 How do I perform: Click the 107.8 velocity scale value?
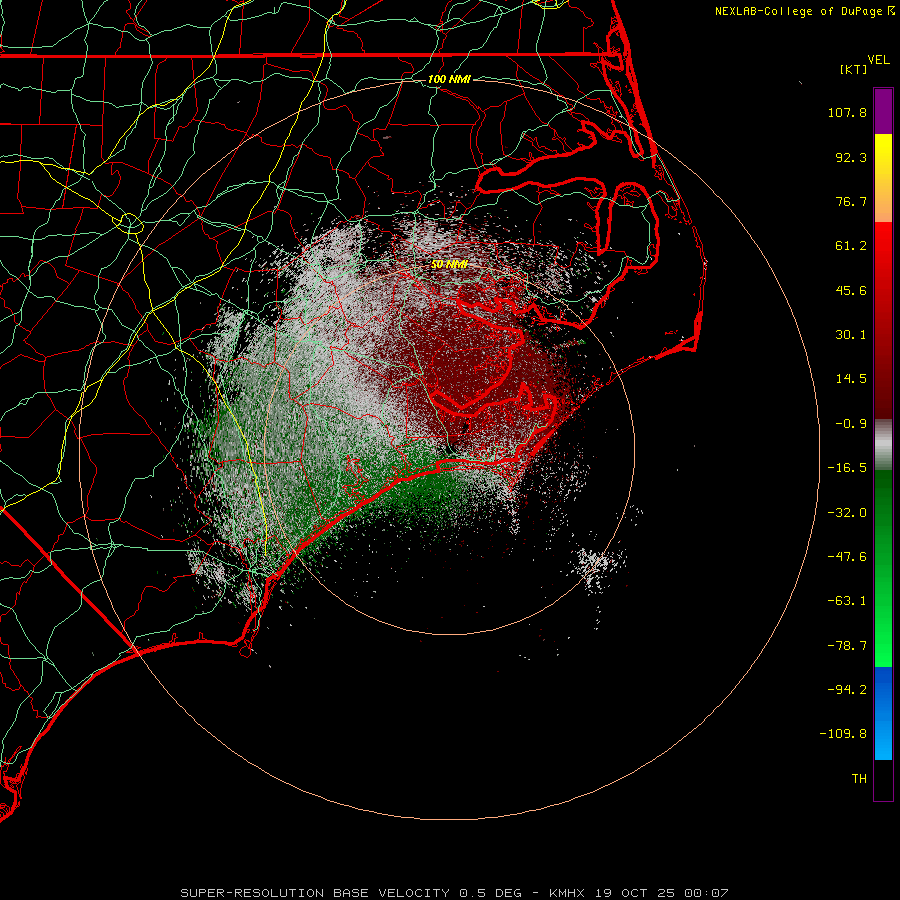[847, 112]
